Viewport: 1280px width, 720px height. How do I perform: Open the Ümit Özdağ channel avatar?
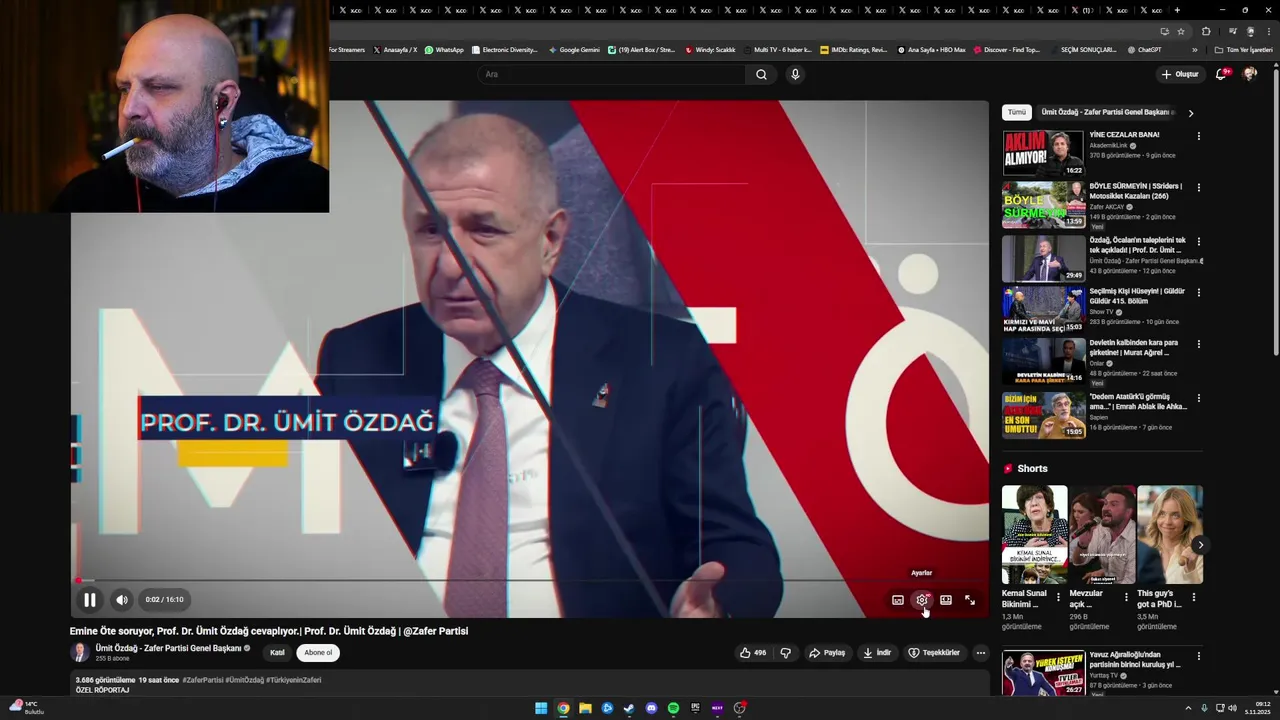(79, 653)
